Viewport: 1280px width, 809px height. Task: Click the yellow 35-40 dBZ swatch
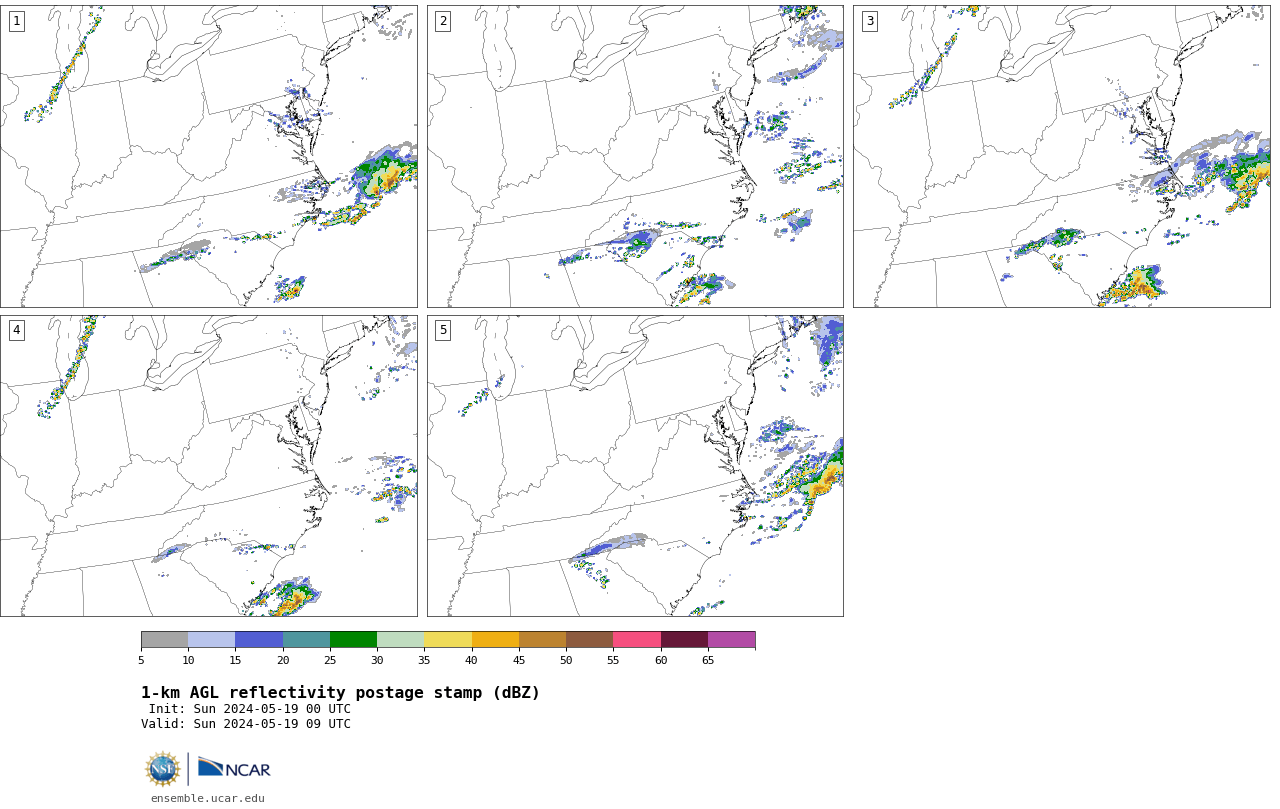(x=448, y=640)
